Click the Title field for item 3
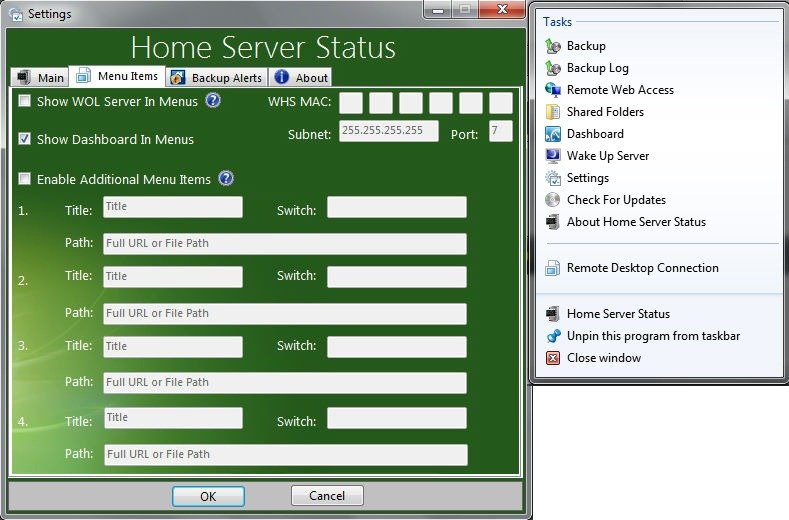Image resolution: width=789 pixels, height=520 pixels. click(x=173, y=347)
